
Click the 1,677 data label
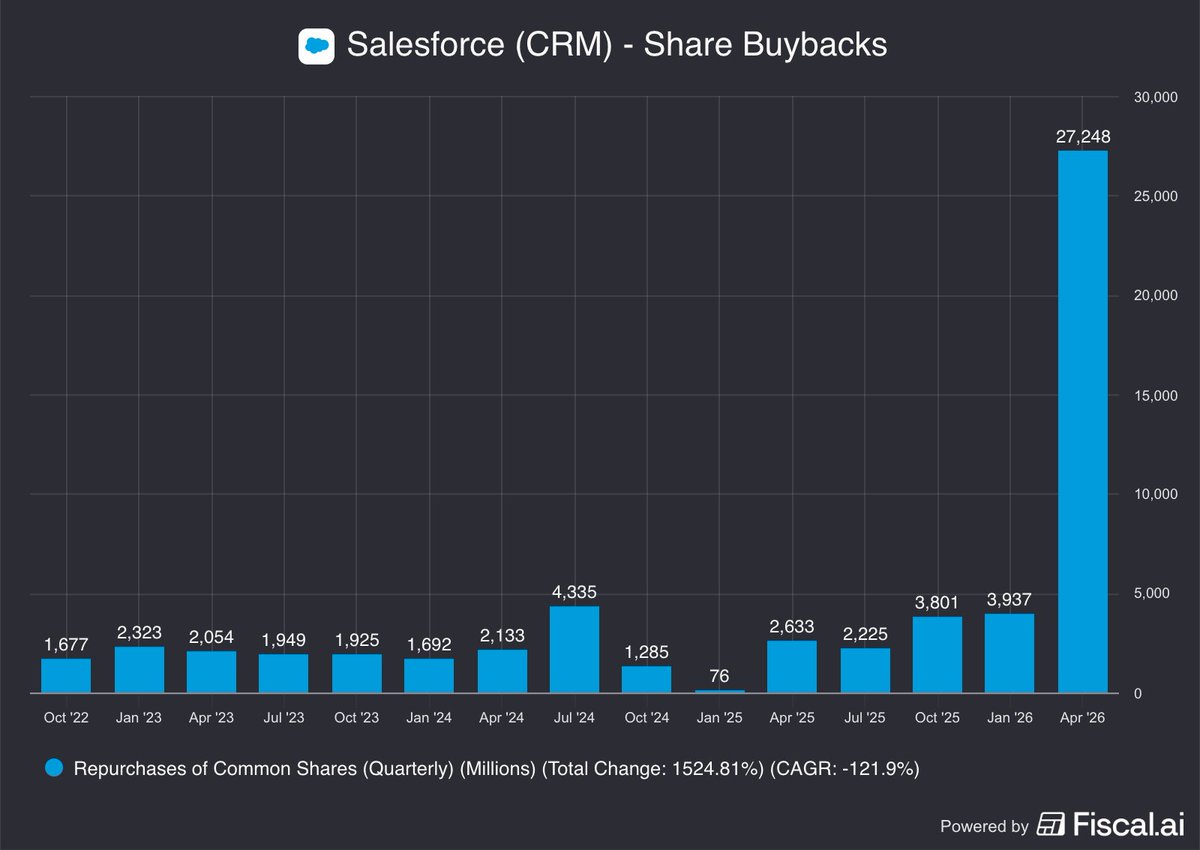(66, 644)
